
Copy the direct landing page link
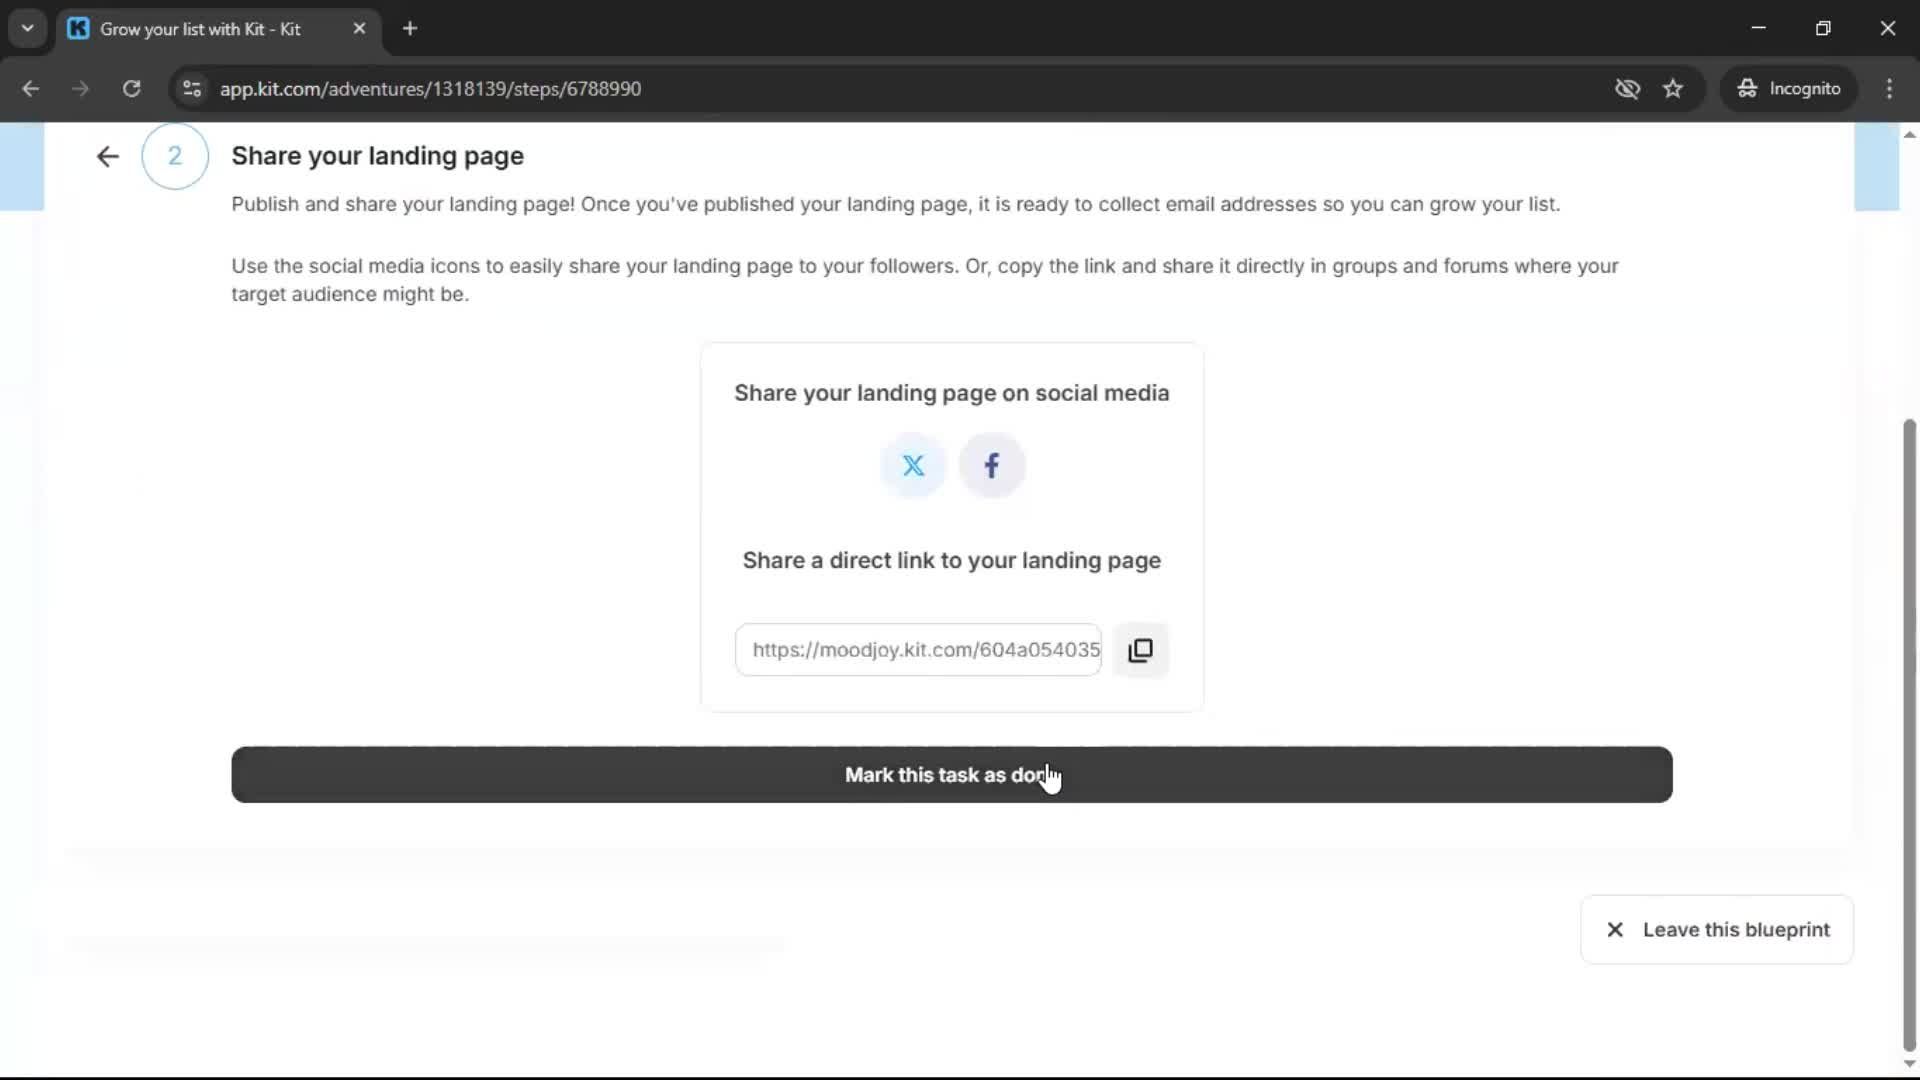tap(1141, 649)
